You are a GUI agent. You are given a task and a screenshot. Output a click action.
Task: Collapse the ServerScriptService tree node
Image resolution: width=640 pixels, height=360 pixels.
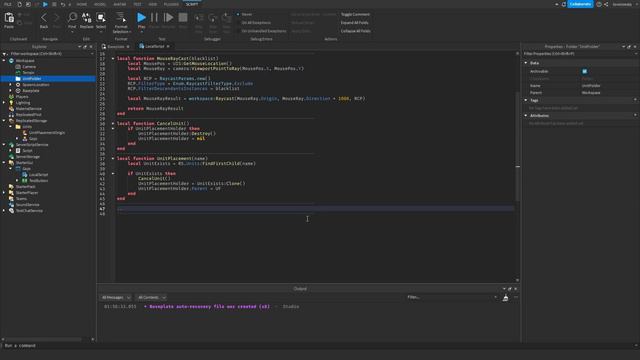(4, 144)
